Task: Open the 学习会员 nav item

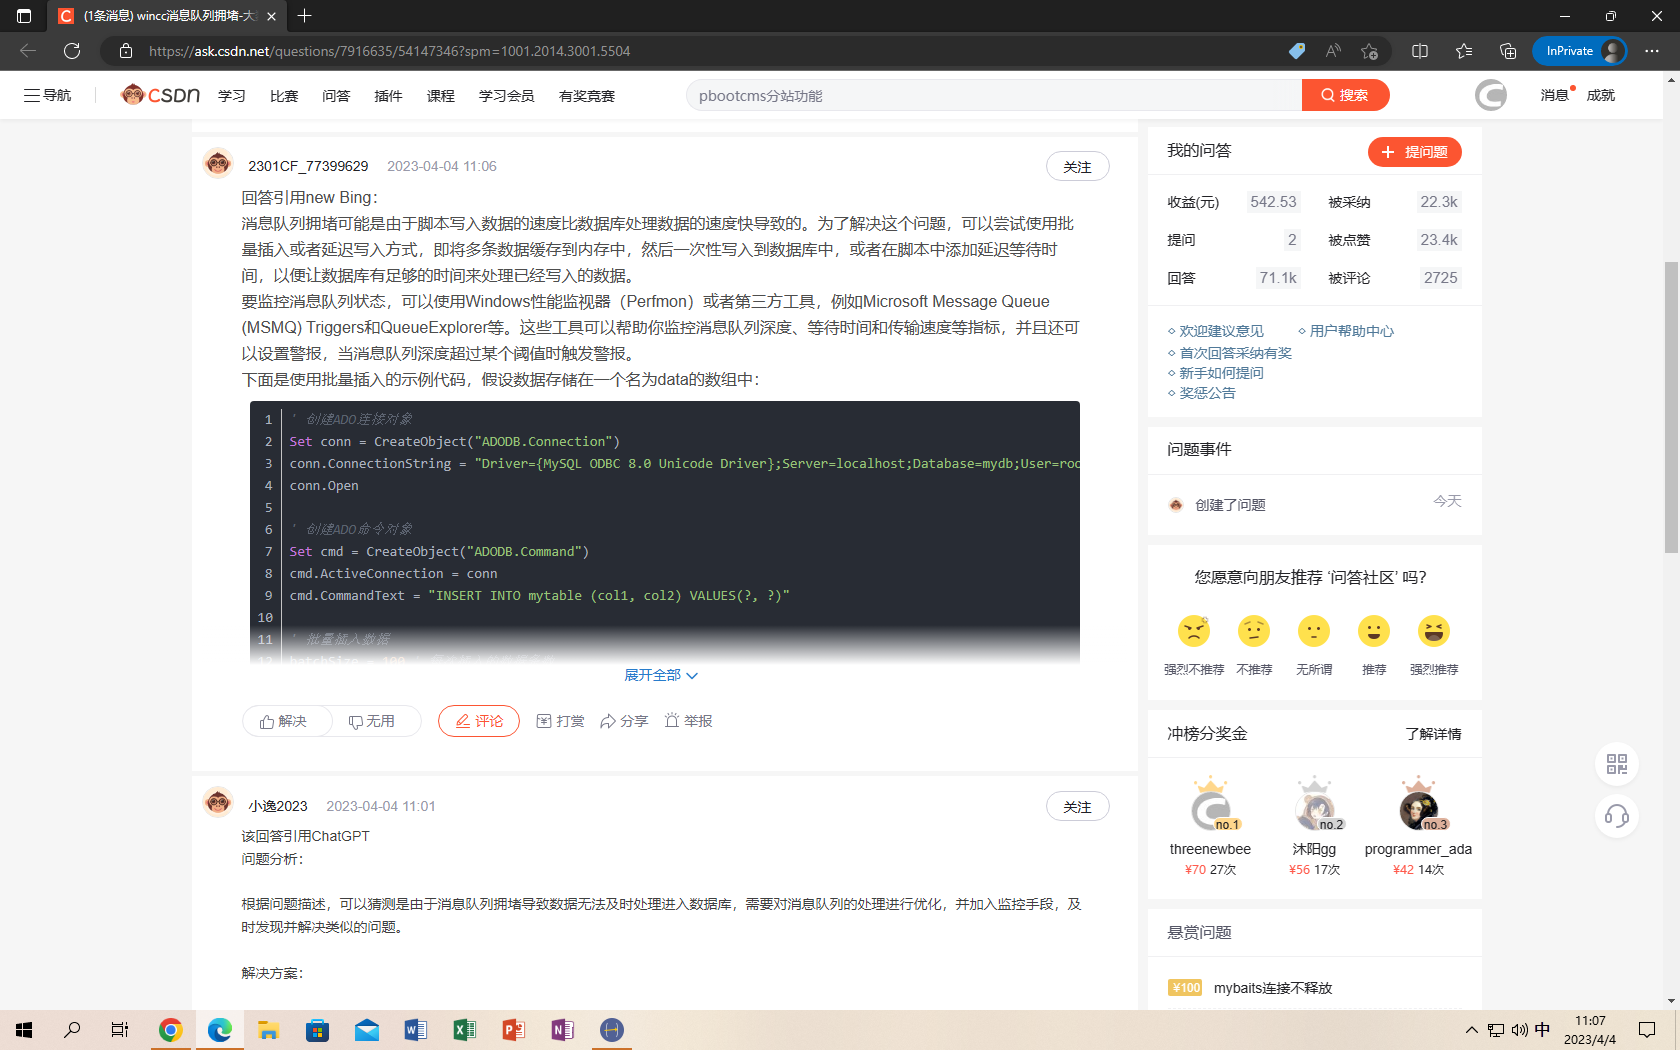Action: click(507, 96)
